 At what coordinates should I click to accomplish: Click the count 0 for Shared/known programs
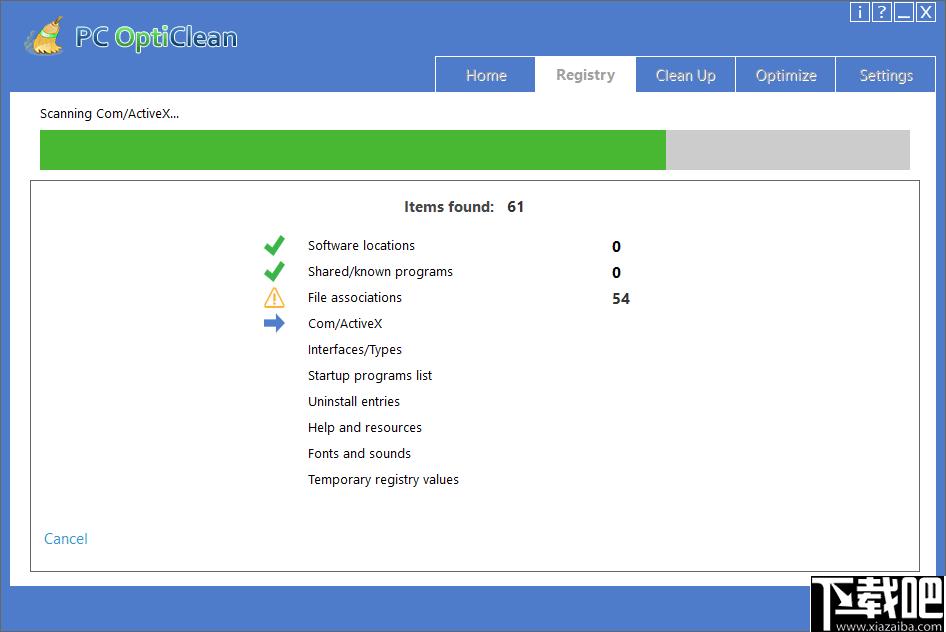[616, 273]
